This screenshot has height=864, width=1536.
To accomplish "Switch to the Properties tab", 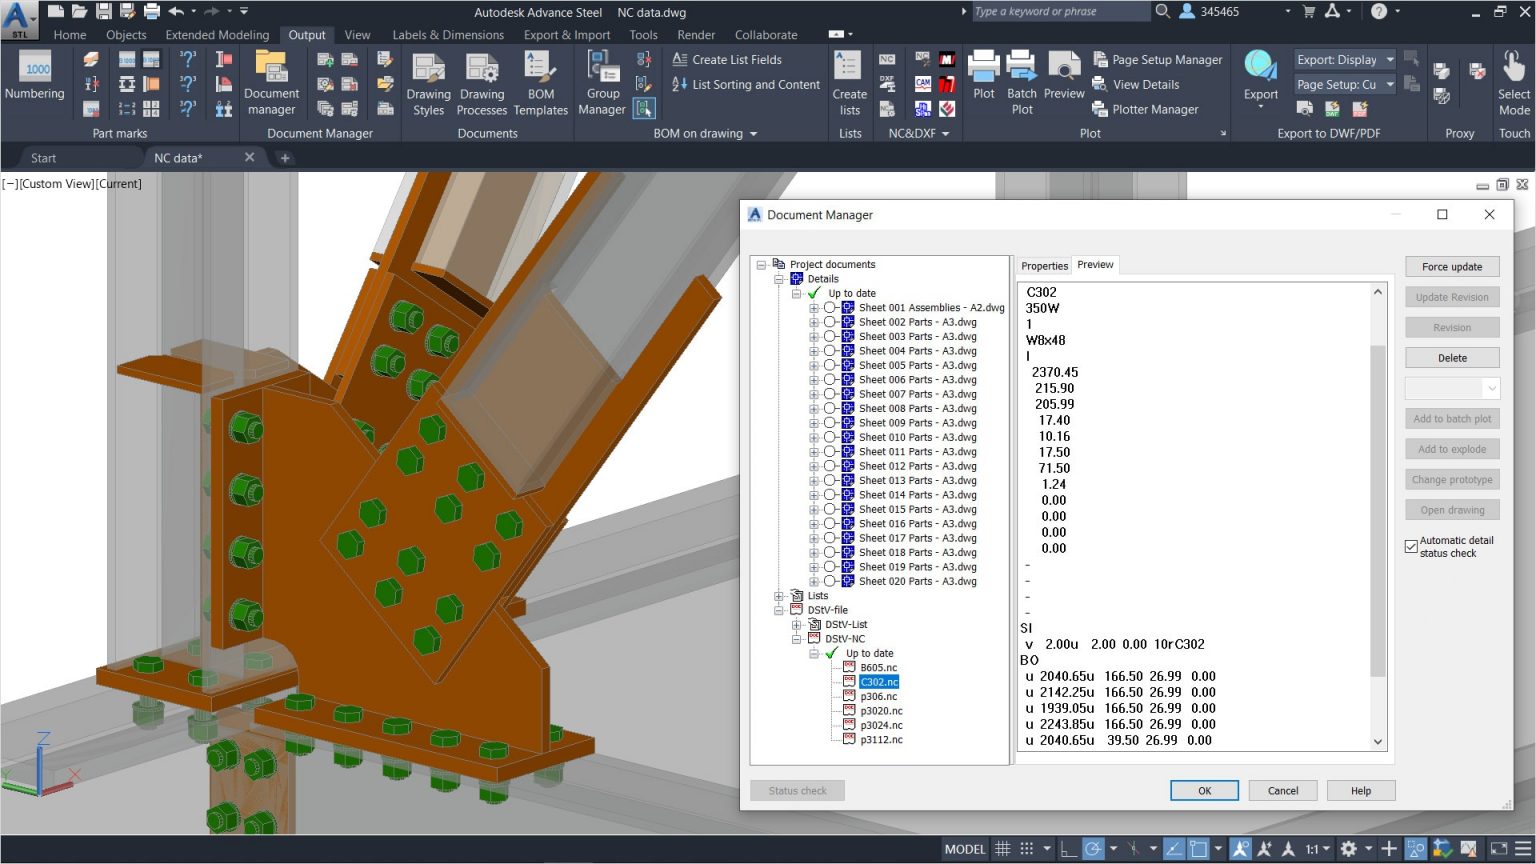I will point(1044,264).
